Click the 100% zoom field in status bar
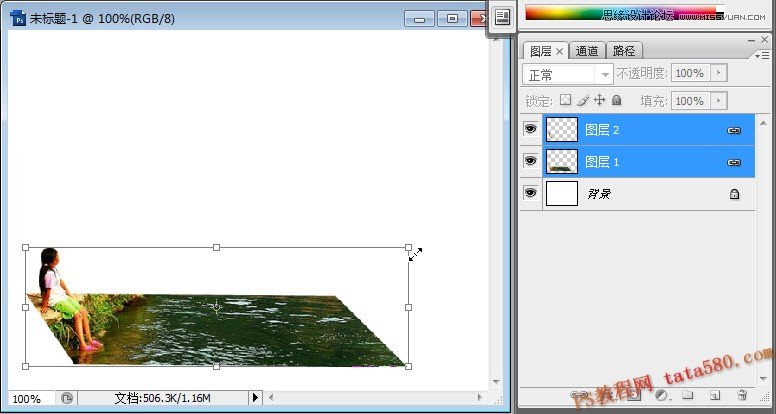Image resolution: width=776 pixels, height=414 pixels. (31, 398)
